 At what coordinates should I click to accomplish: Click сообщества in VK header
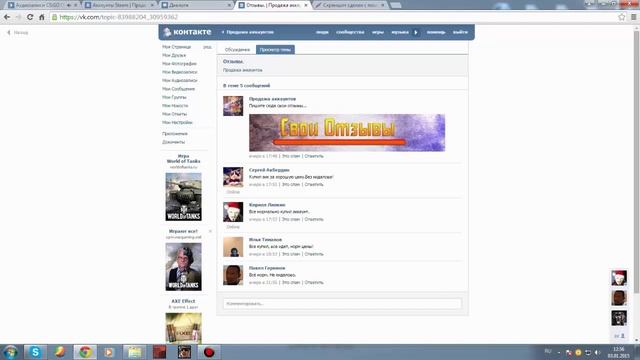(350, 32)
